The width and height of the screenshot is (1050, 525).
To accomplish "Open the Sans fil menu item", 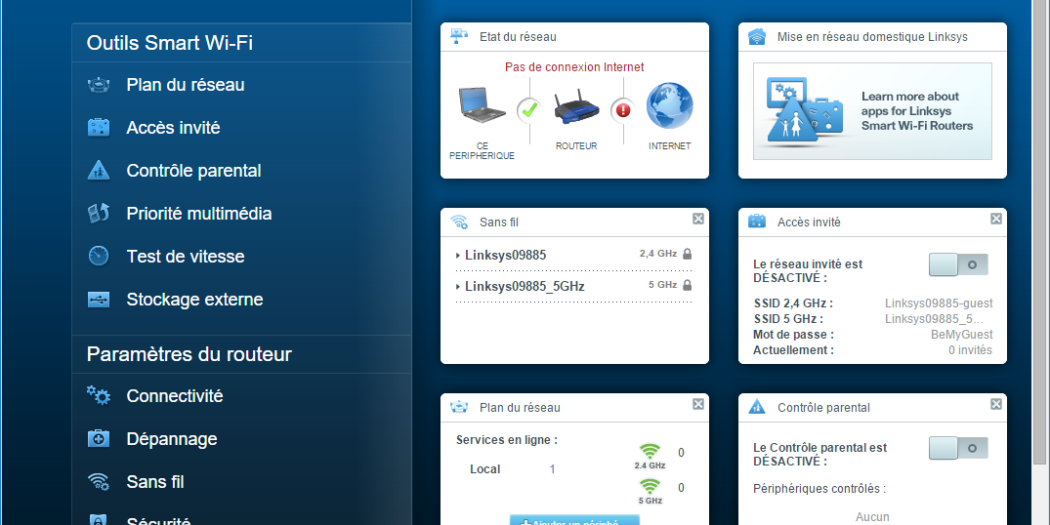I will (x=155, y=482).
